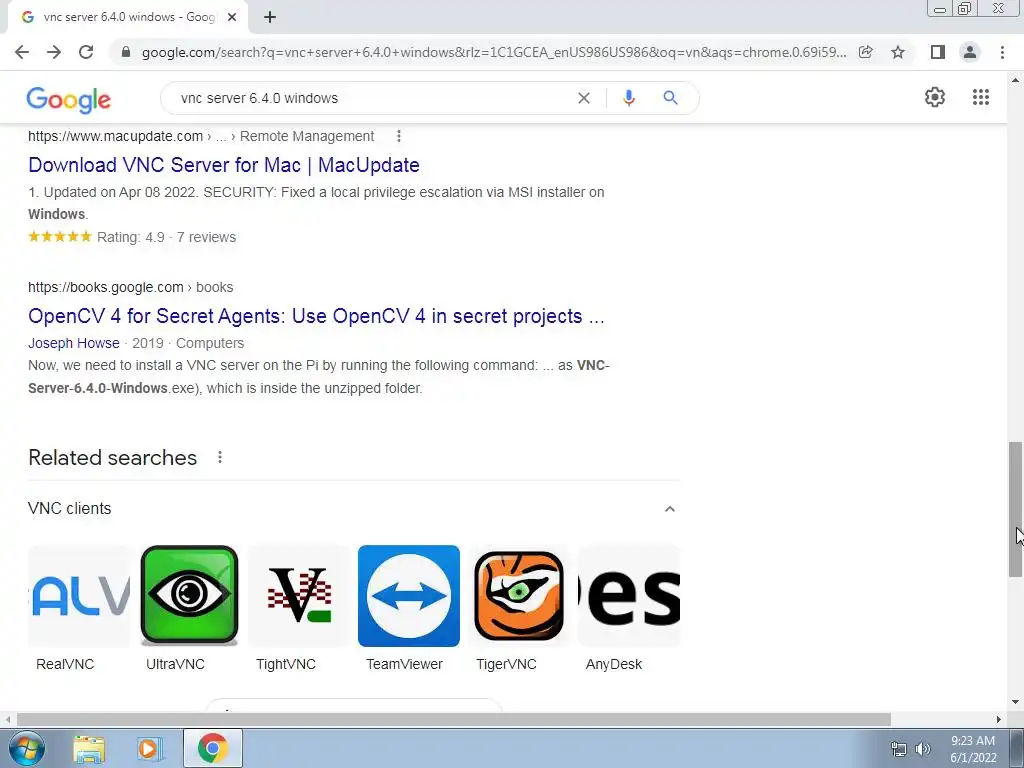
Task: Select the UltraVNC eye icon
Action: (189, 595)
